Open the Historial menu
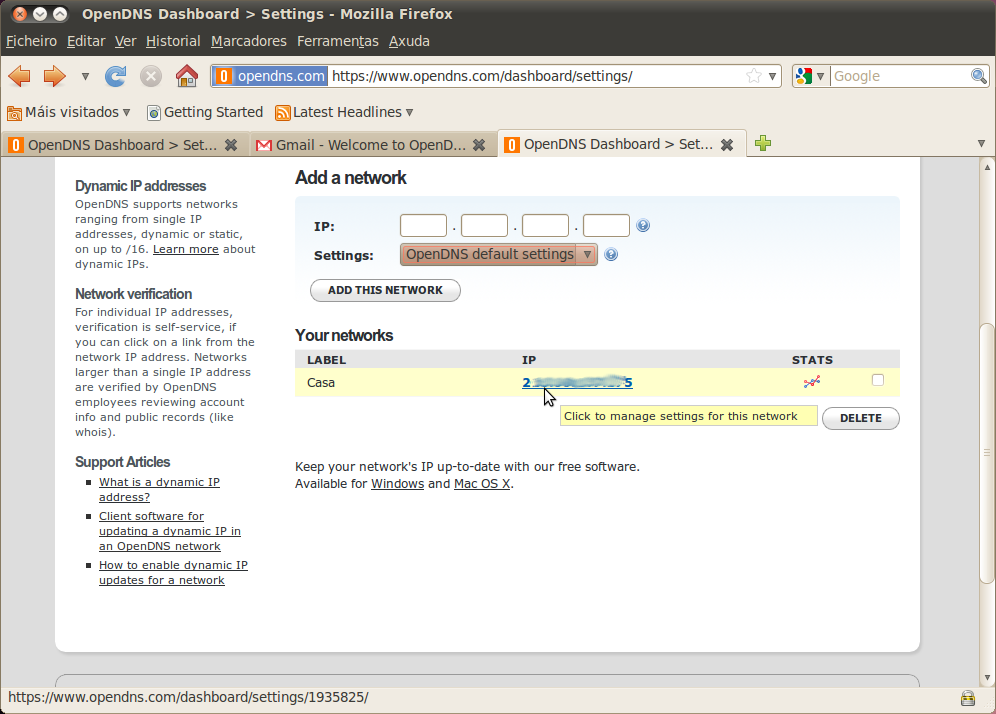 point(173,41)
